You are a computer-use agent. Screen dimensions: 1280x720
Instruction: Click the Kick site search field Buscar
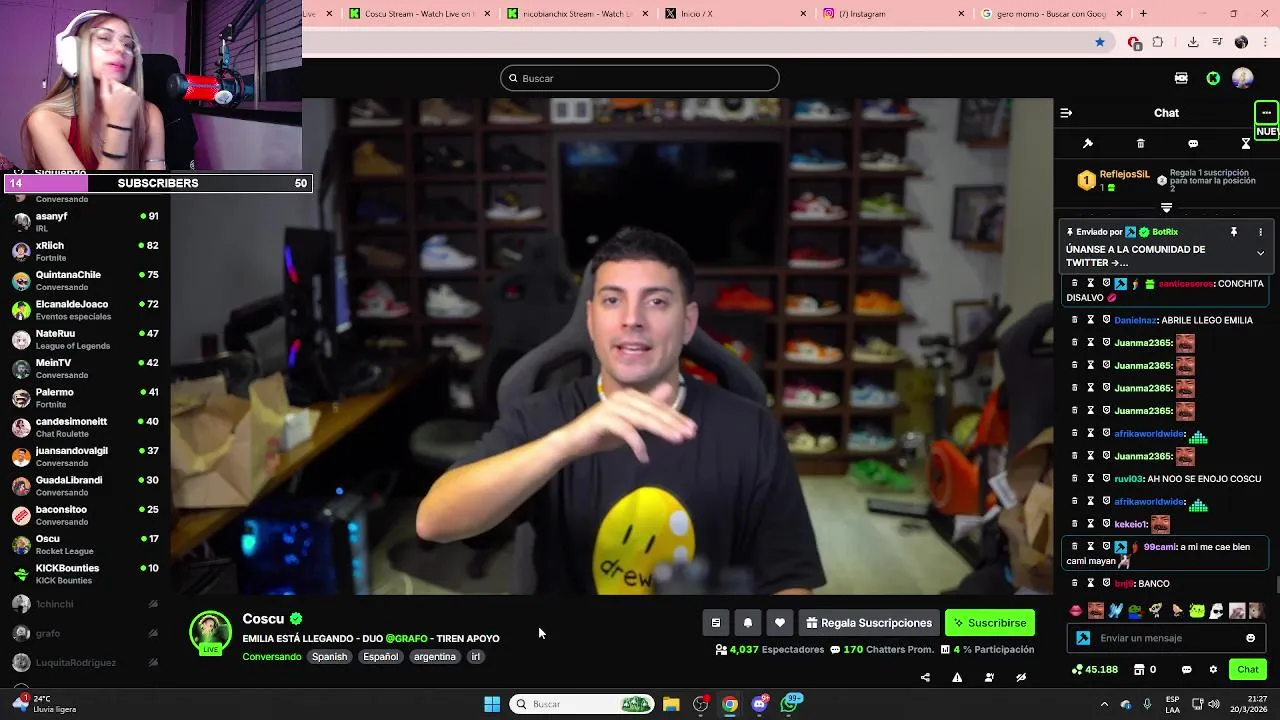coord(640,78)
